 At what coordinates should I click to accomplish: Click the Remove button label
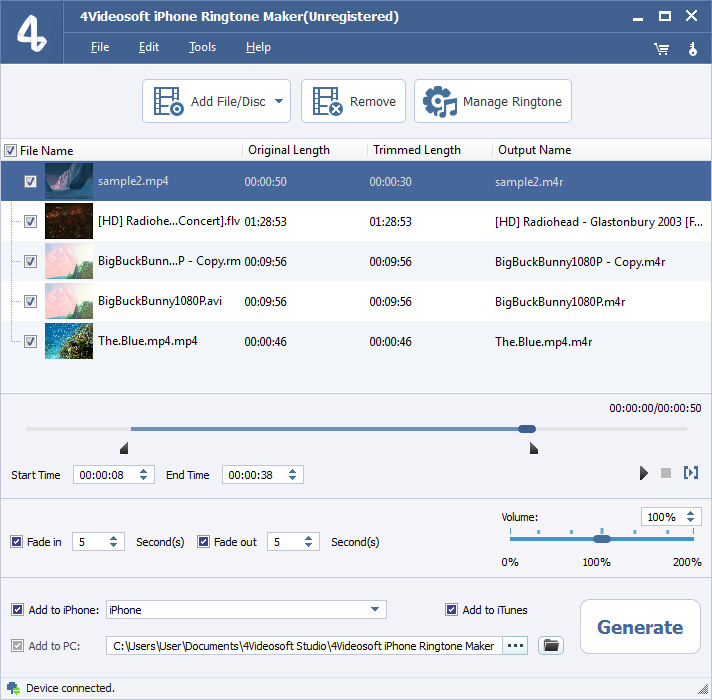tap(372, 101)
